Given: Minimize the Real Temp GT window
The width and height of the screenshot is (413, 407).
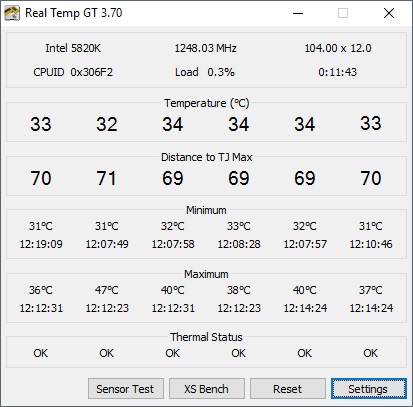Looking at the screenshot, I should [298, 13].
